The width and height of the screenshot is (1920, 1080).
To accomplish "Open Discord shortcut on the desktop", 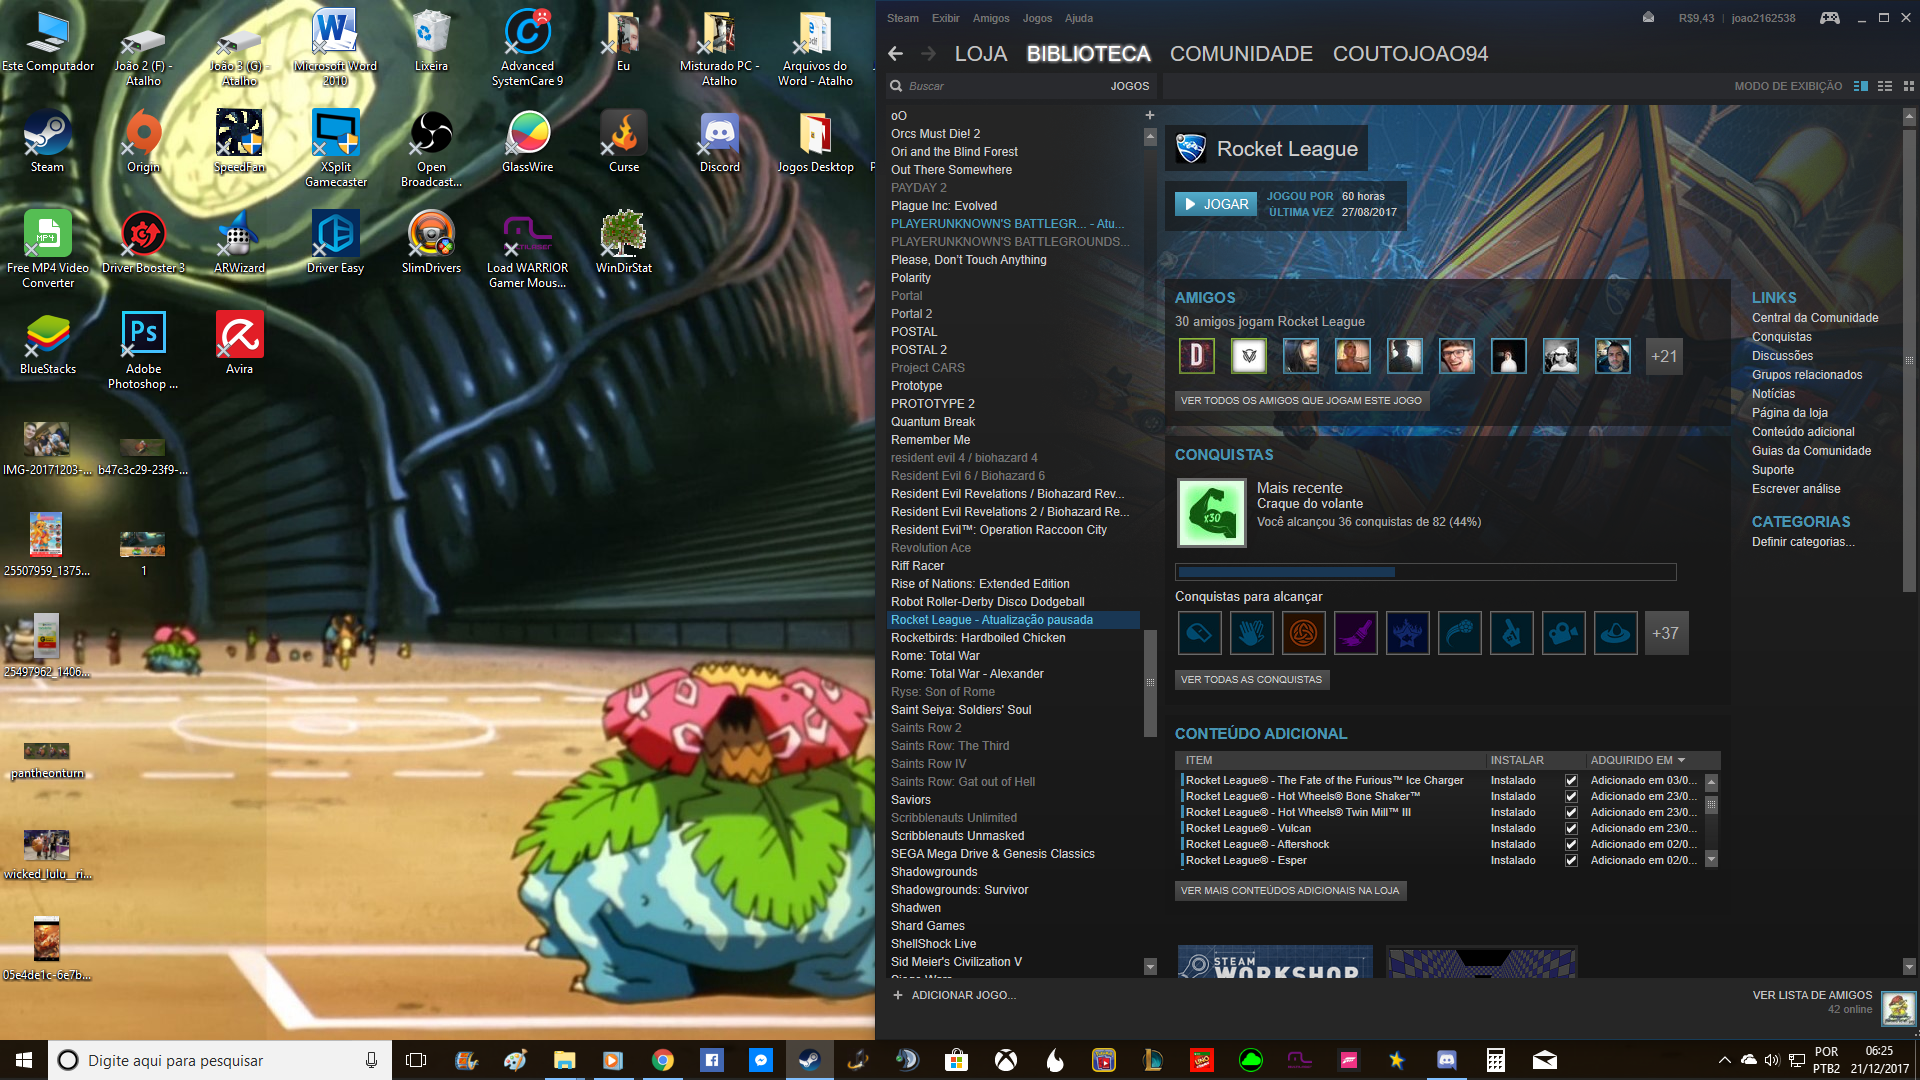I will [x=719, y=143].
